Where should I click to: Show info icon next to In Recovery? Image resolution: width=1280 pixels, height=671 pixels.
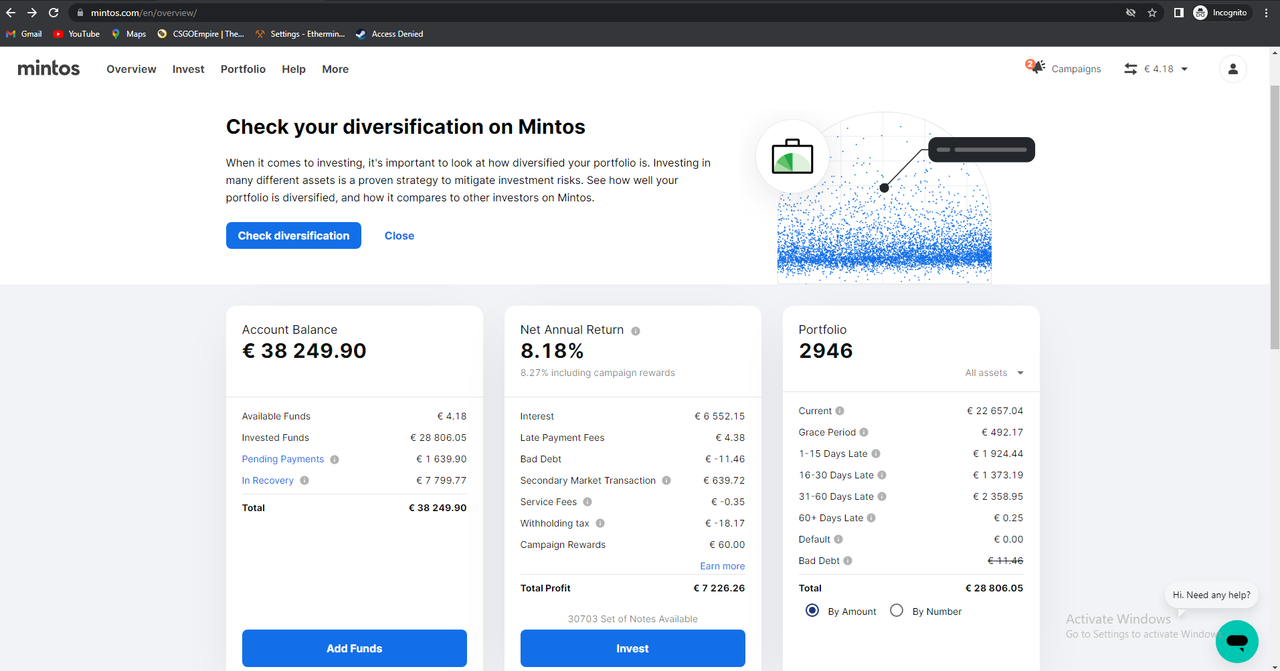pos(305,481)
